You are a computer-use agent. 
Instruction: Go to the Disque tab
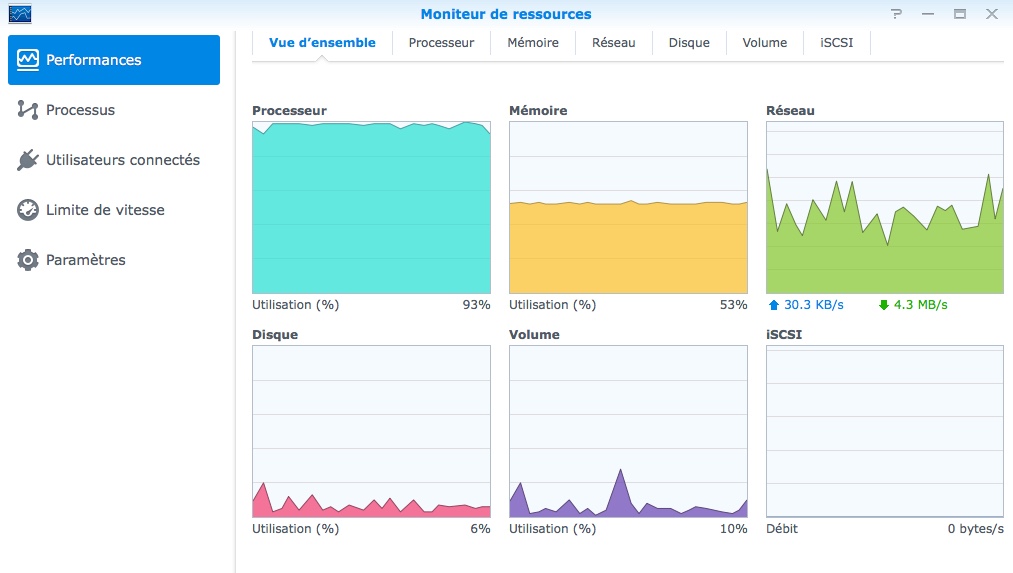[689, 43]
